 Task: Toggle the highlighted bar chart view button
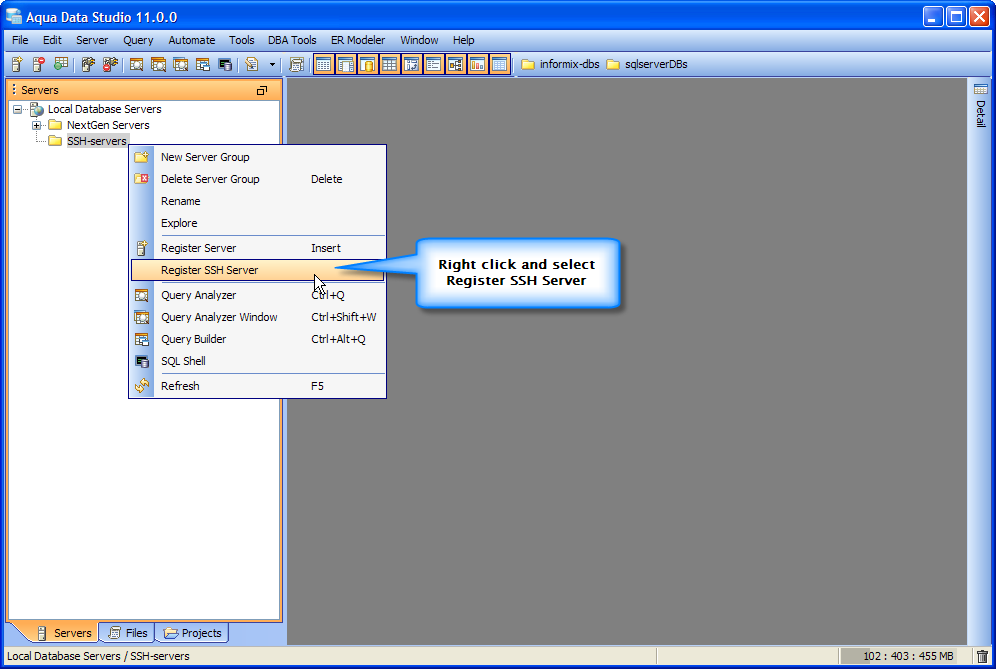click(x=478, y=64)
